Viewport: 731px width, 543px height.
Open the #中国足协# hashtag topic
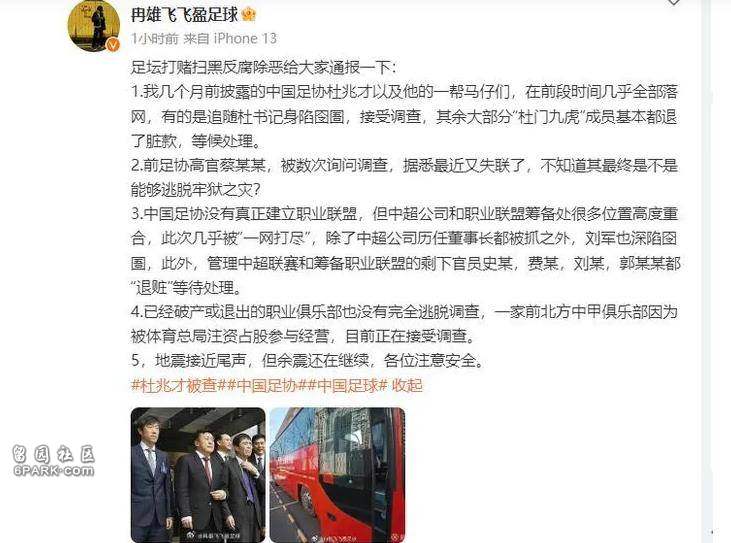(266, 385)
